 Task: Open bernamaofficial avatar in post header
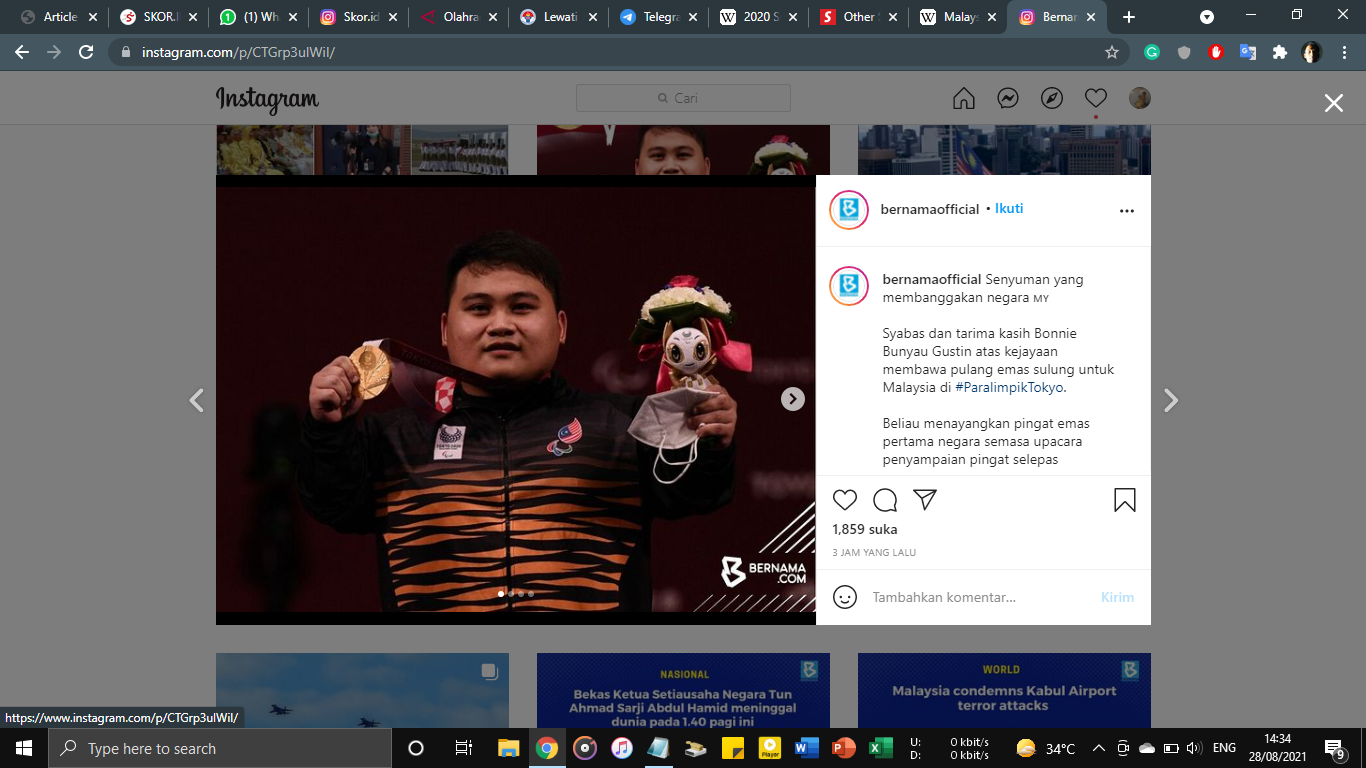[x=849, y=209]
